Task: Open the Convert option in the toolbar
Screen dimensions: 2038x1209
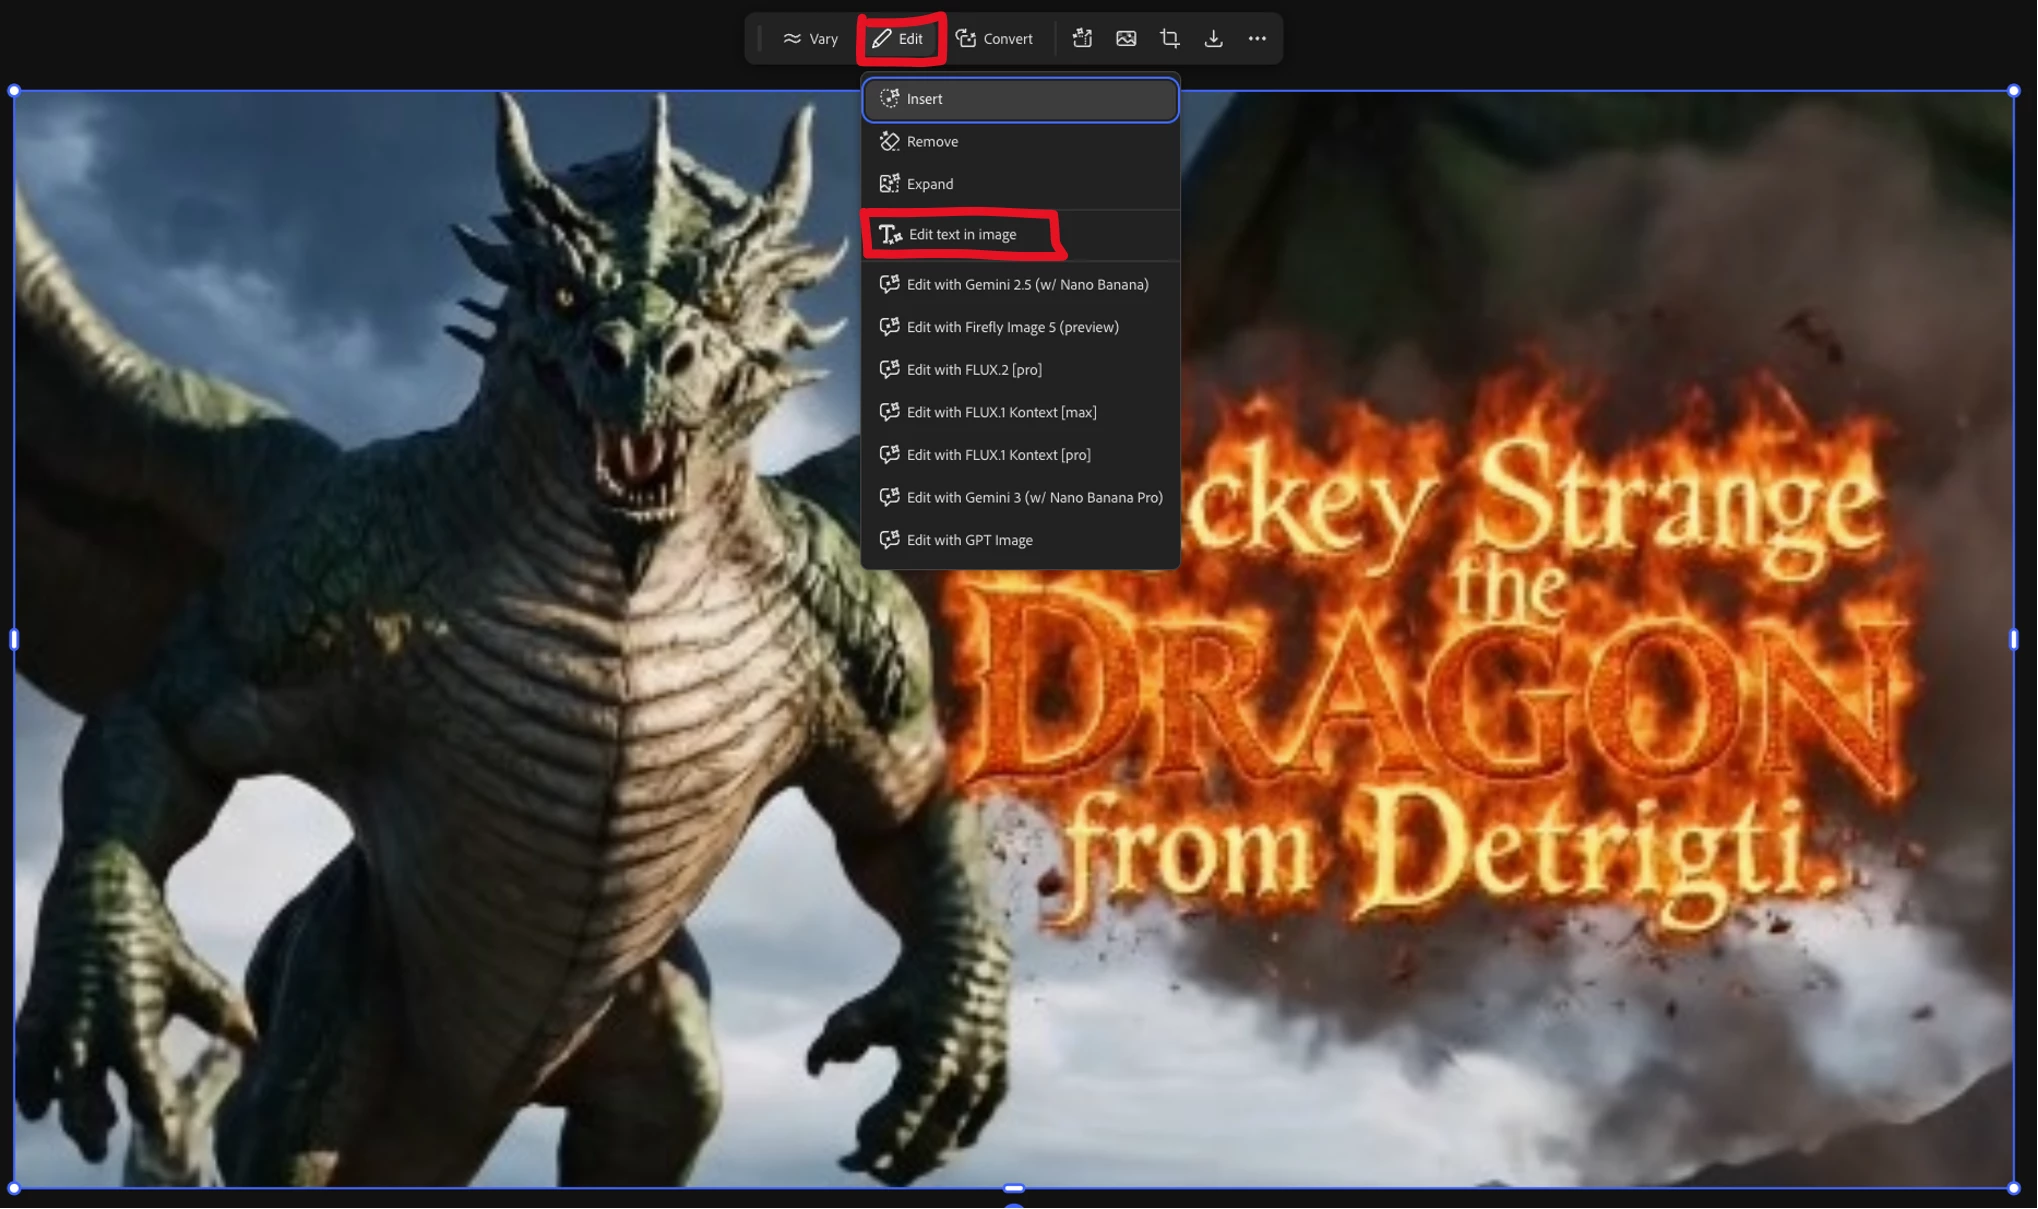Action: 994,39
